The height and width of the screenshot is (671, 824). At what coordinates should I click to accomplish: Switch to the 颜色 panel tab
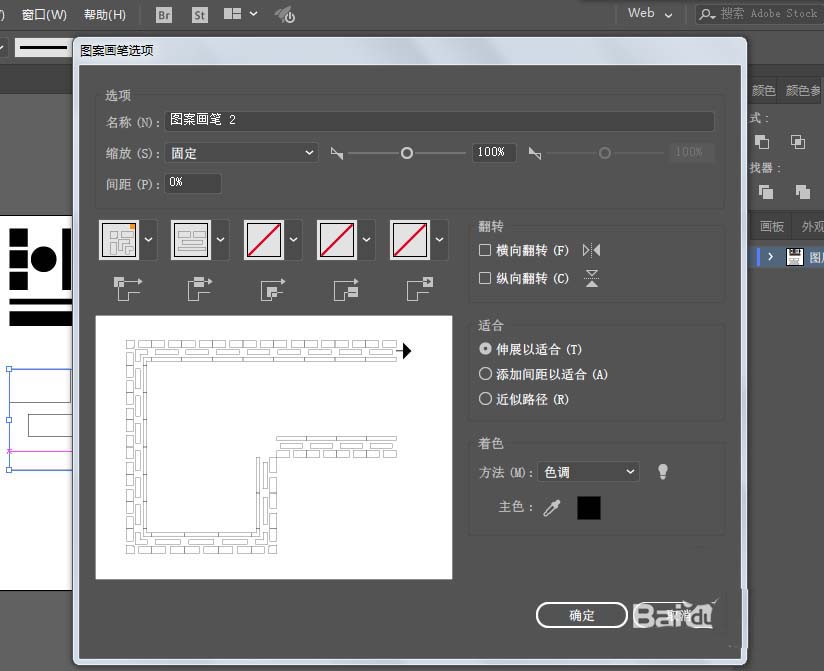click(763, 90)
